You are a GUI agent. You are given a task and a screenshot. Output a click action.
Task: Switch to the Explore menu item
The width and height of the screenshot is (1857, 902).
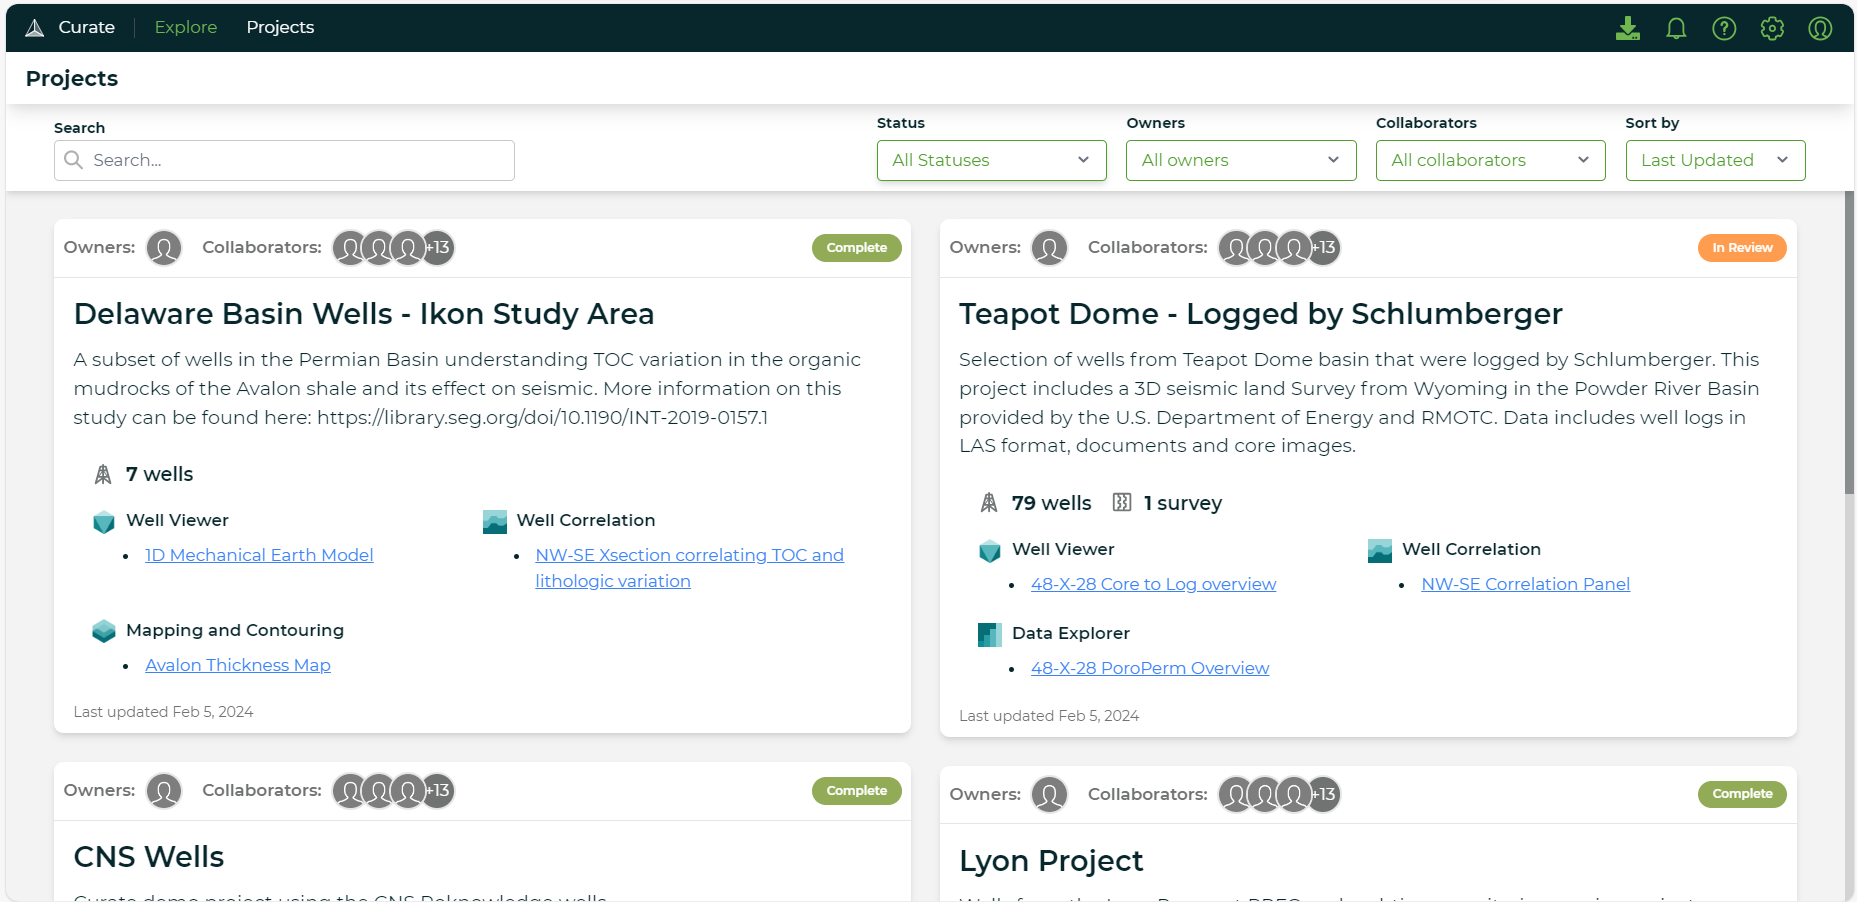coord(185,27)
